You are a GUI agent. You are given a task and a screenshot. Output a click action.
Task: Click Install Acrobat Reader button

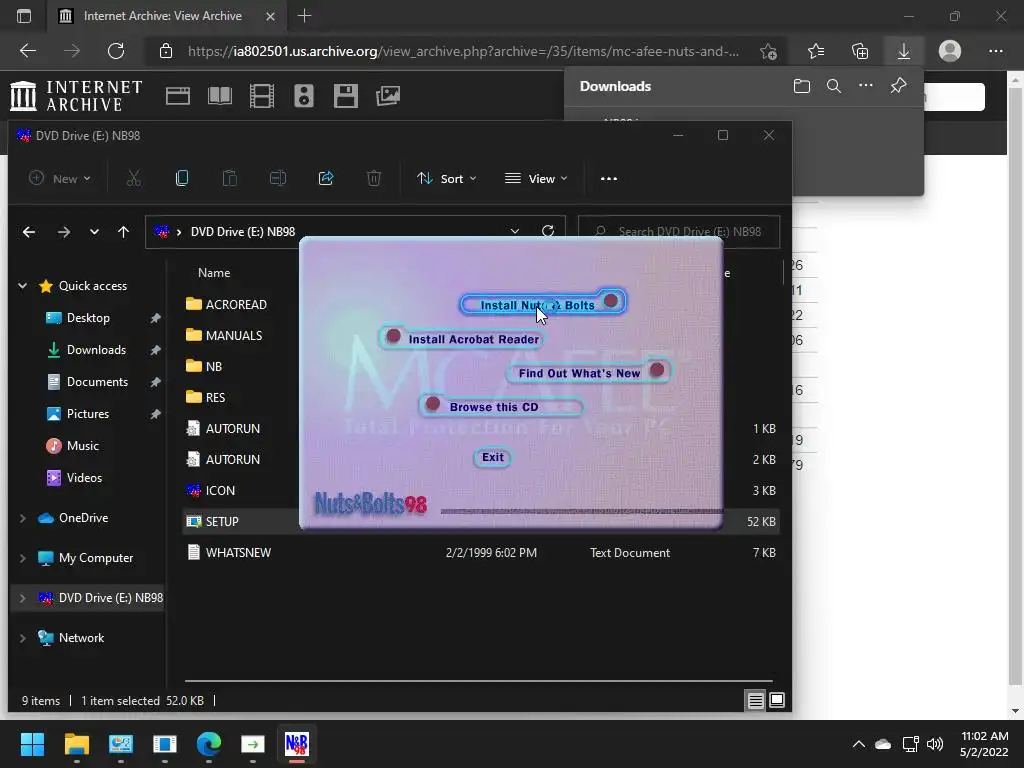[x=461, y=338]
